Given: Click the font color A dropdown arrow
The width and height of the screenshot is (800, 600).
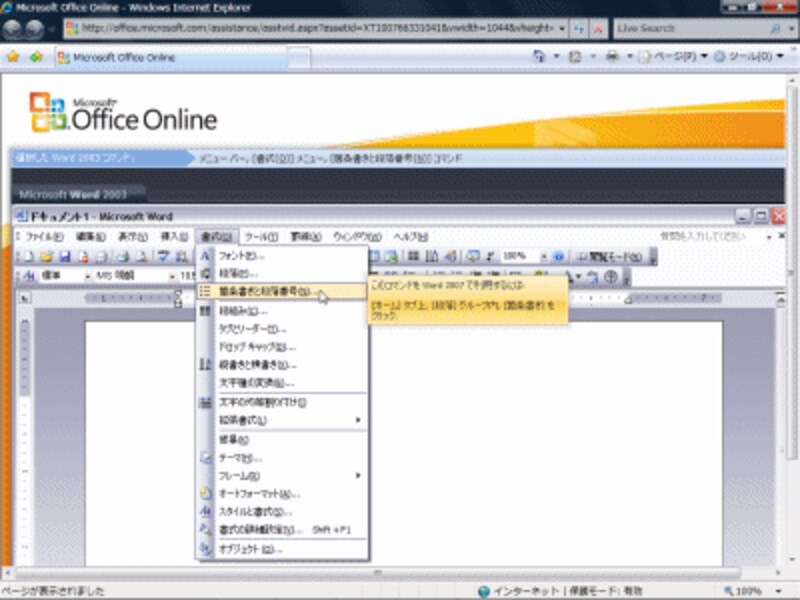Looking at the screenshot, I should click(x=579, y=277).
